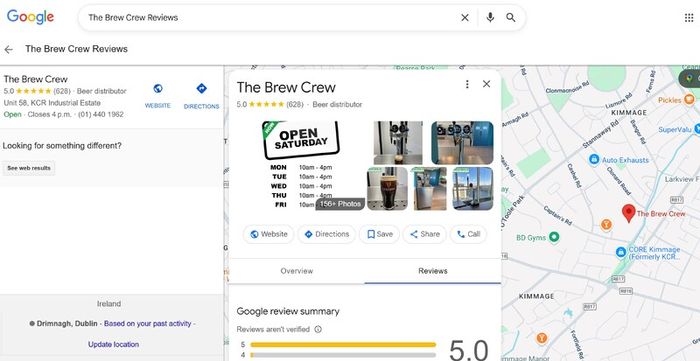The height and width of the screenshot is (361, 700).
Task: Click Unit 58, KCR Industrial Estate address
Action: click(52, 103)
